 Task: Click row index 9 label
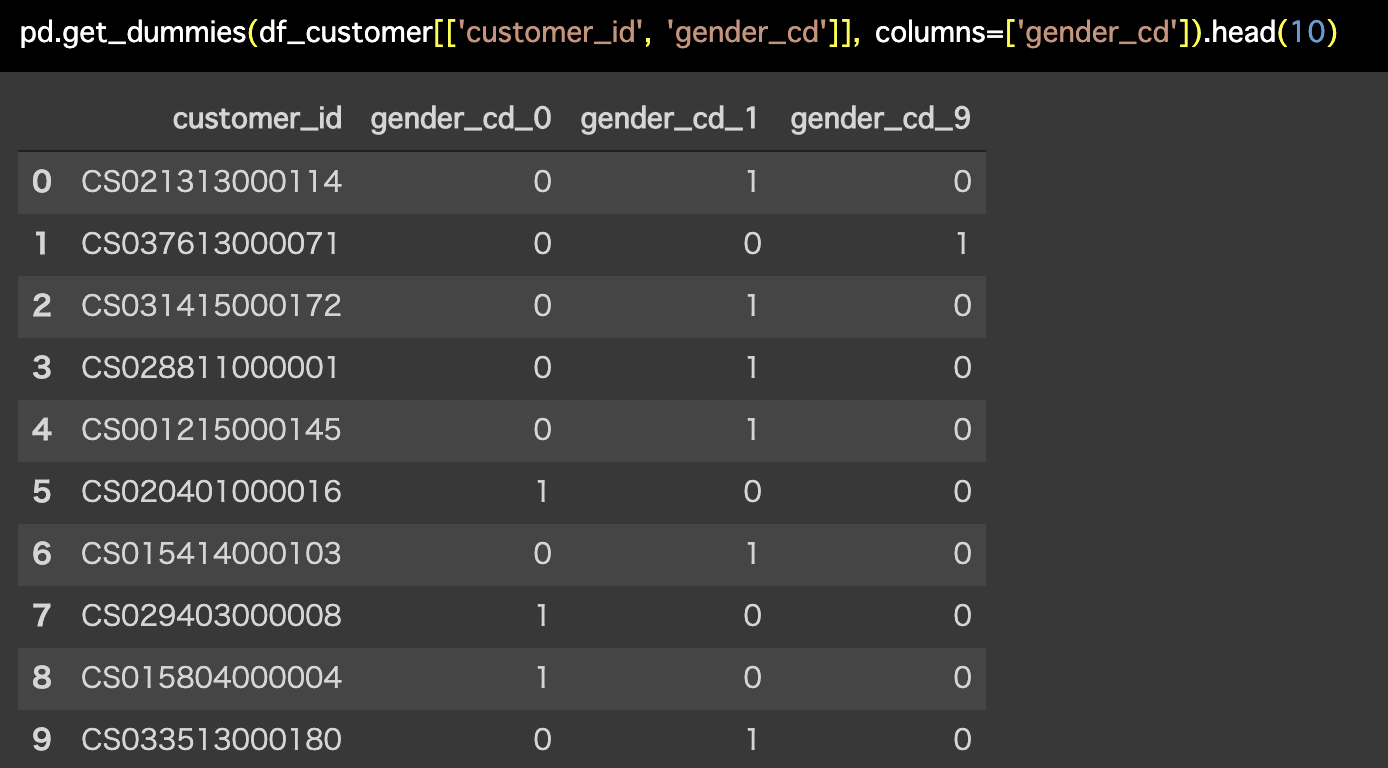click(41, 740)
